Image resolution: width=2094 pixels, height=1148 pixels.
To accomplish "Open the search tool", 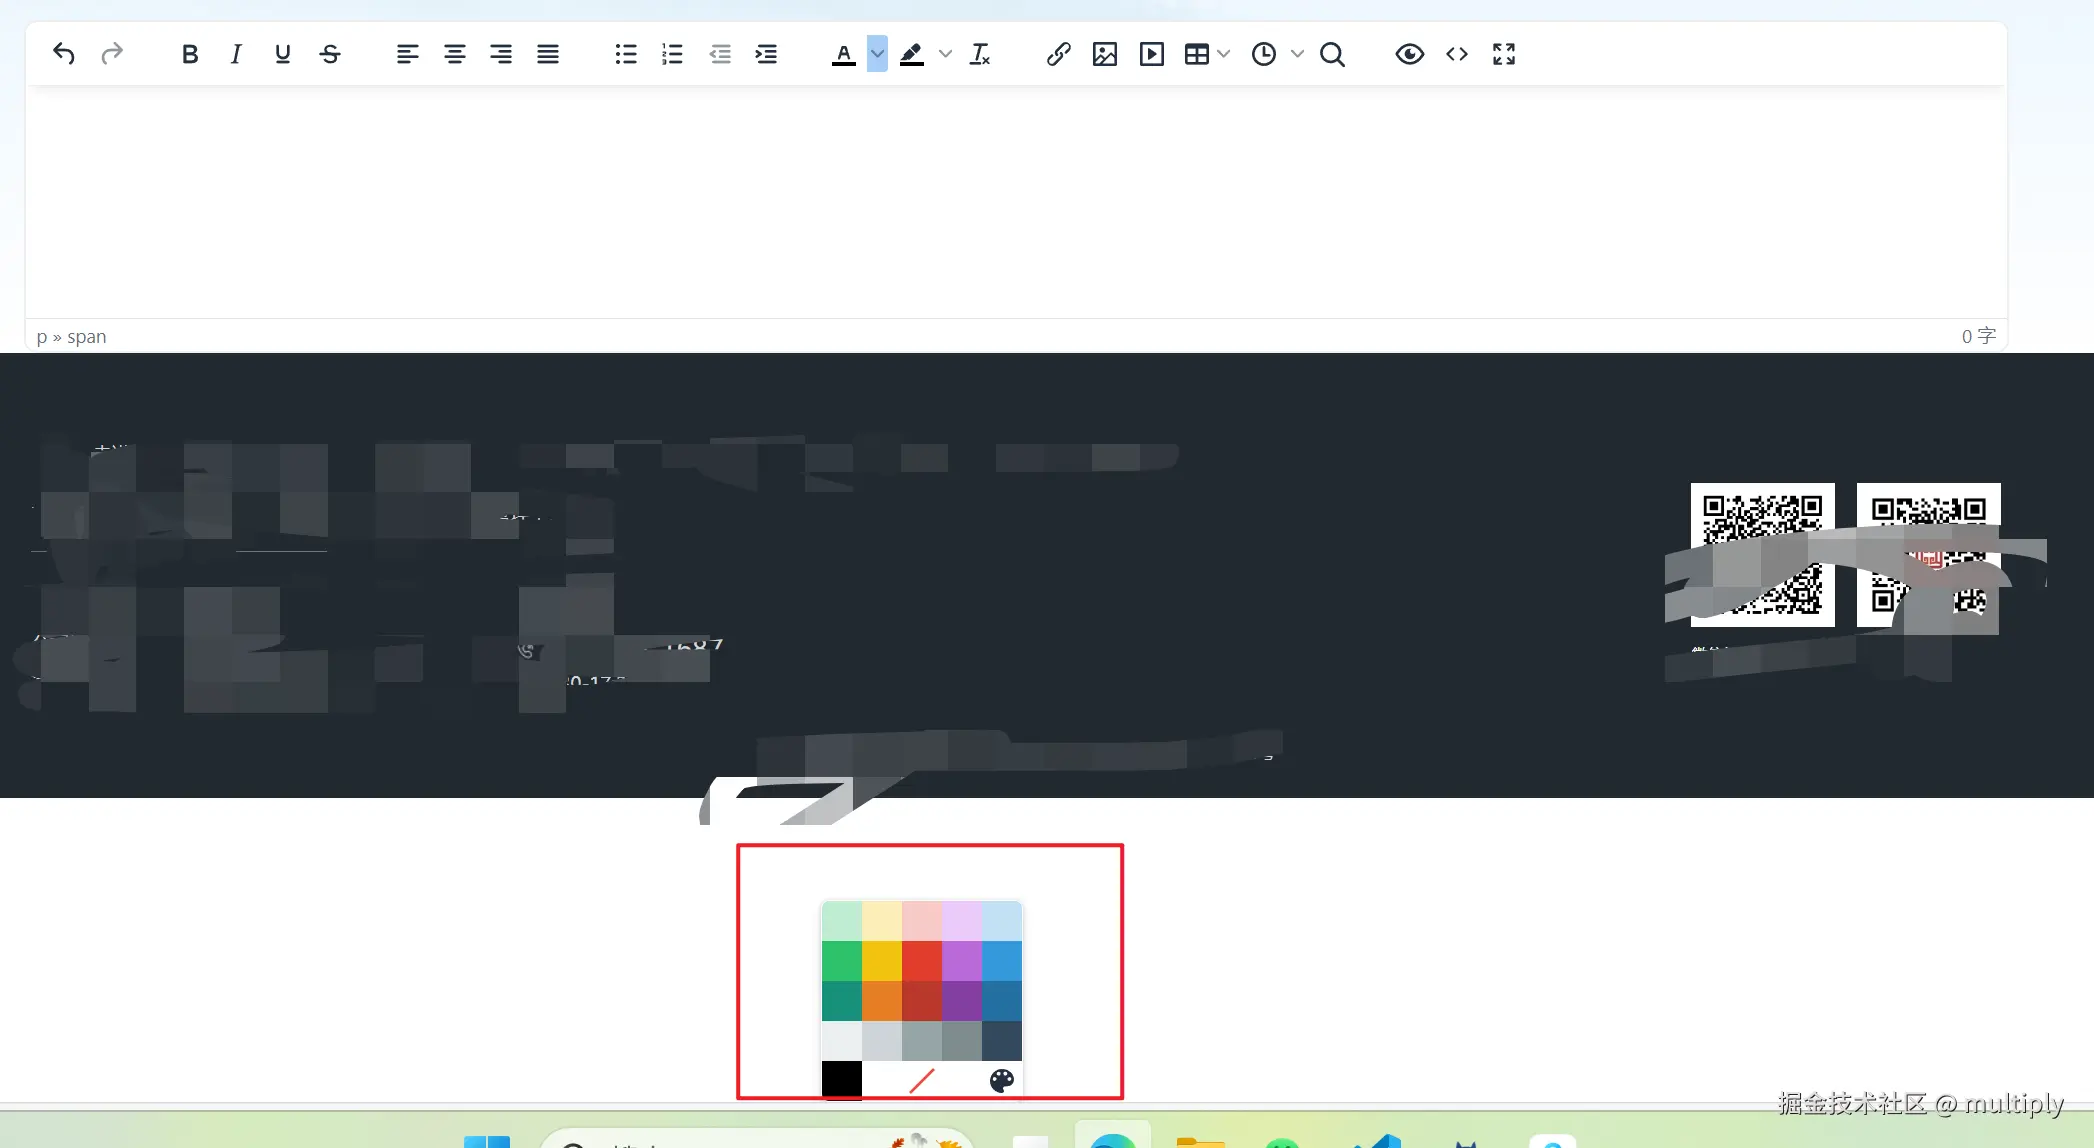I will (1332, 54).
